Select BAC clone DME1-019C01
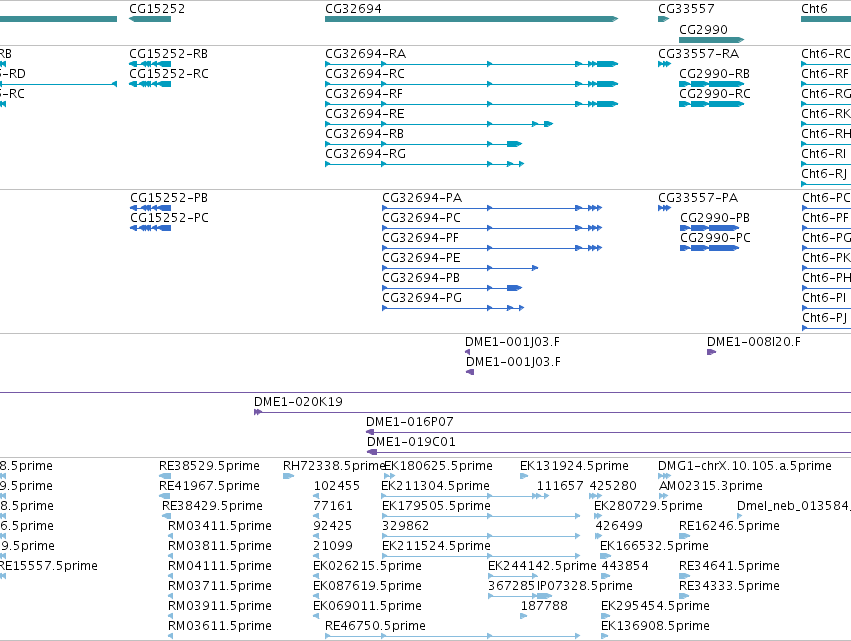 [411, 442]
